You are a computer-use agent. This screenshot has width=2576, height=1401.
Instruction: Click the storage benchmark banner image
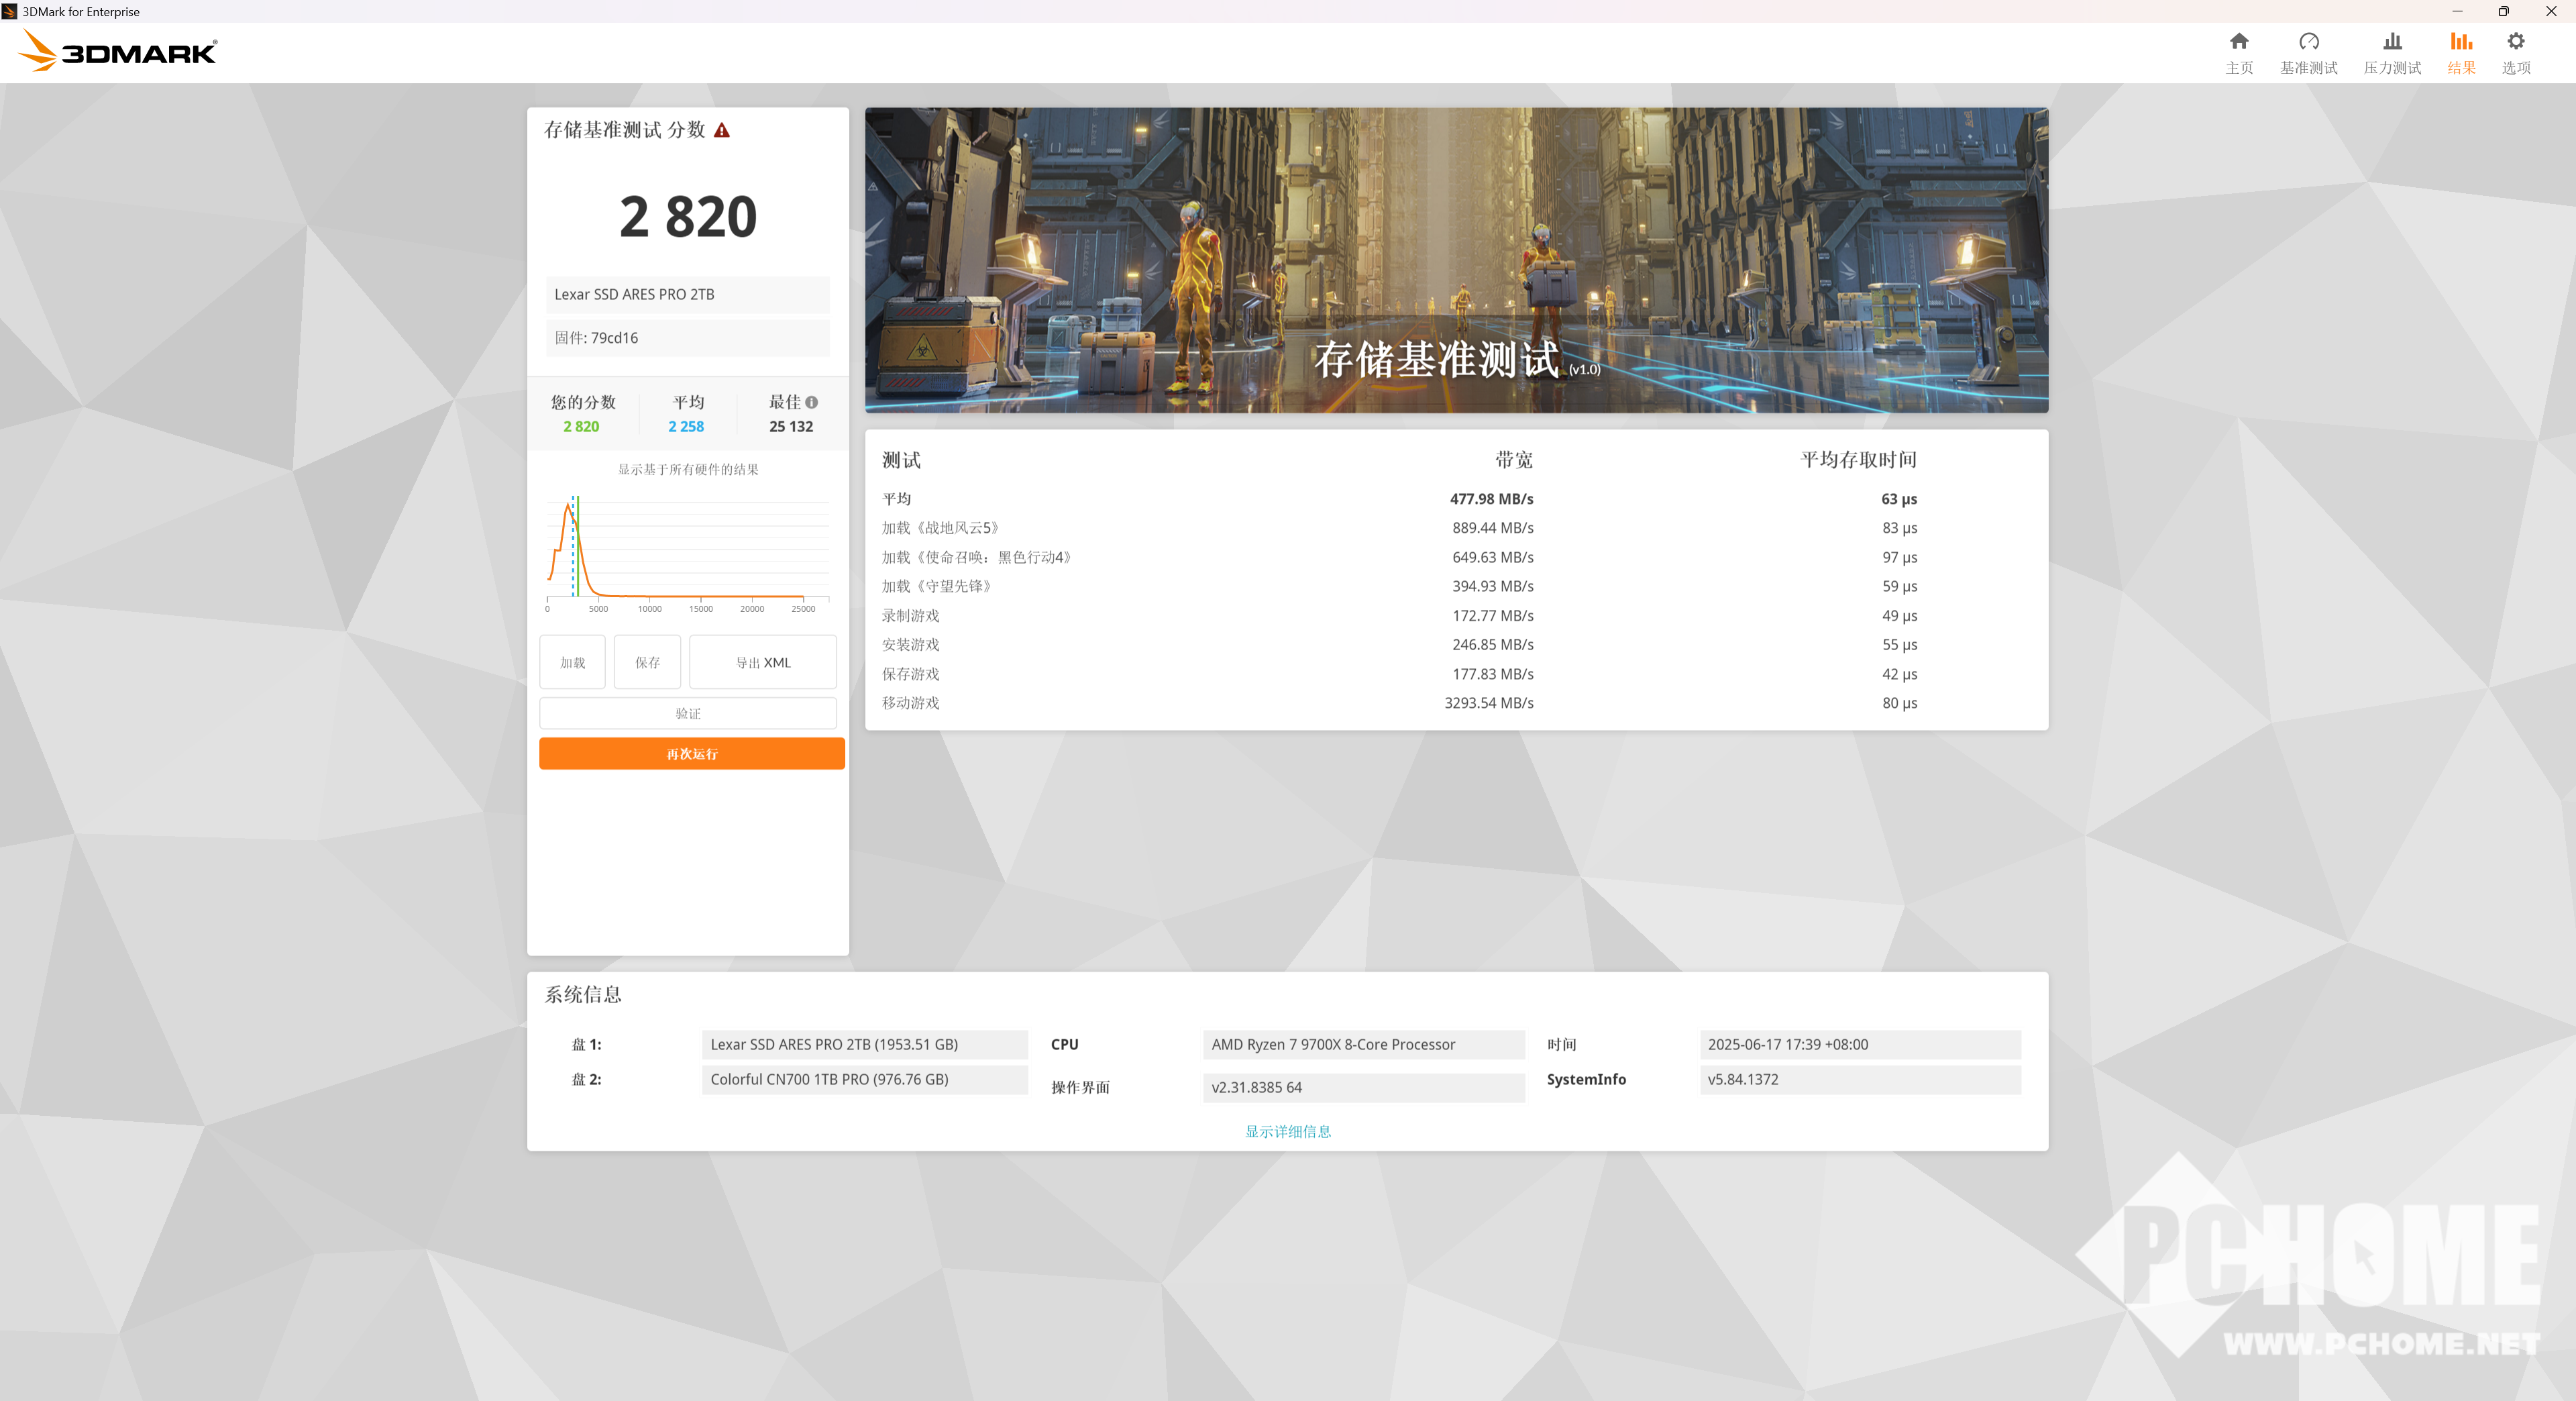click(1456, 260)
